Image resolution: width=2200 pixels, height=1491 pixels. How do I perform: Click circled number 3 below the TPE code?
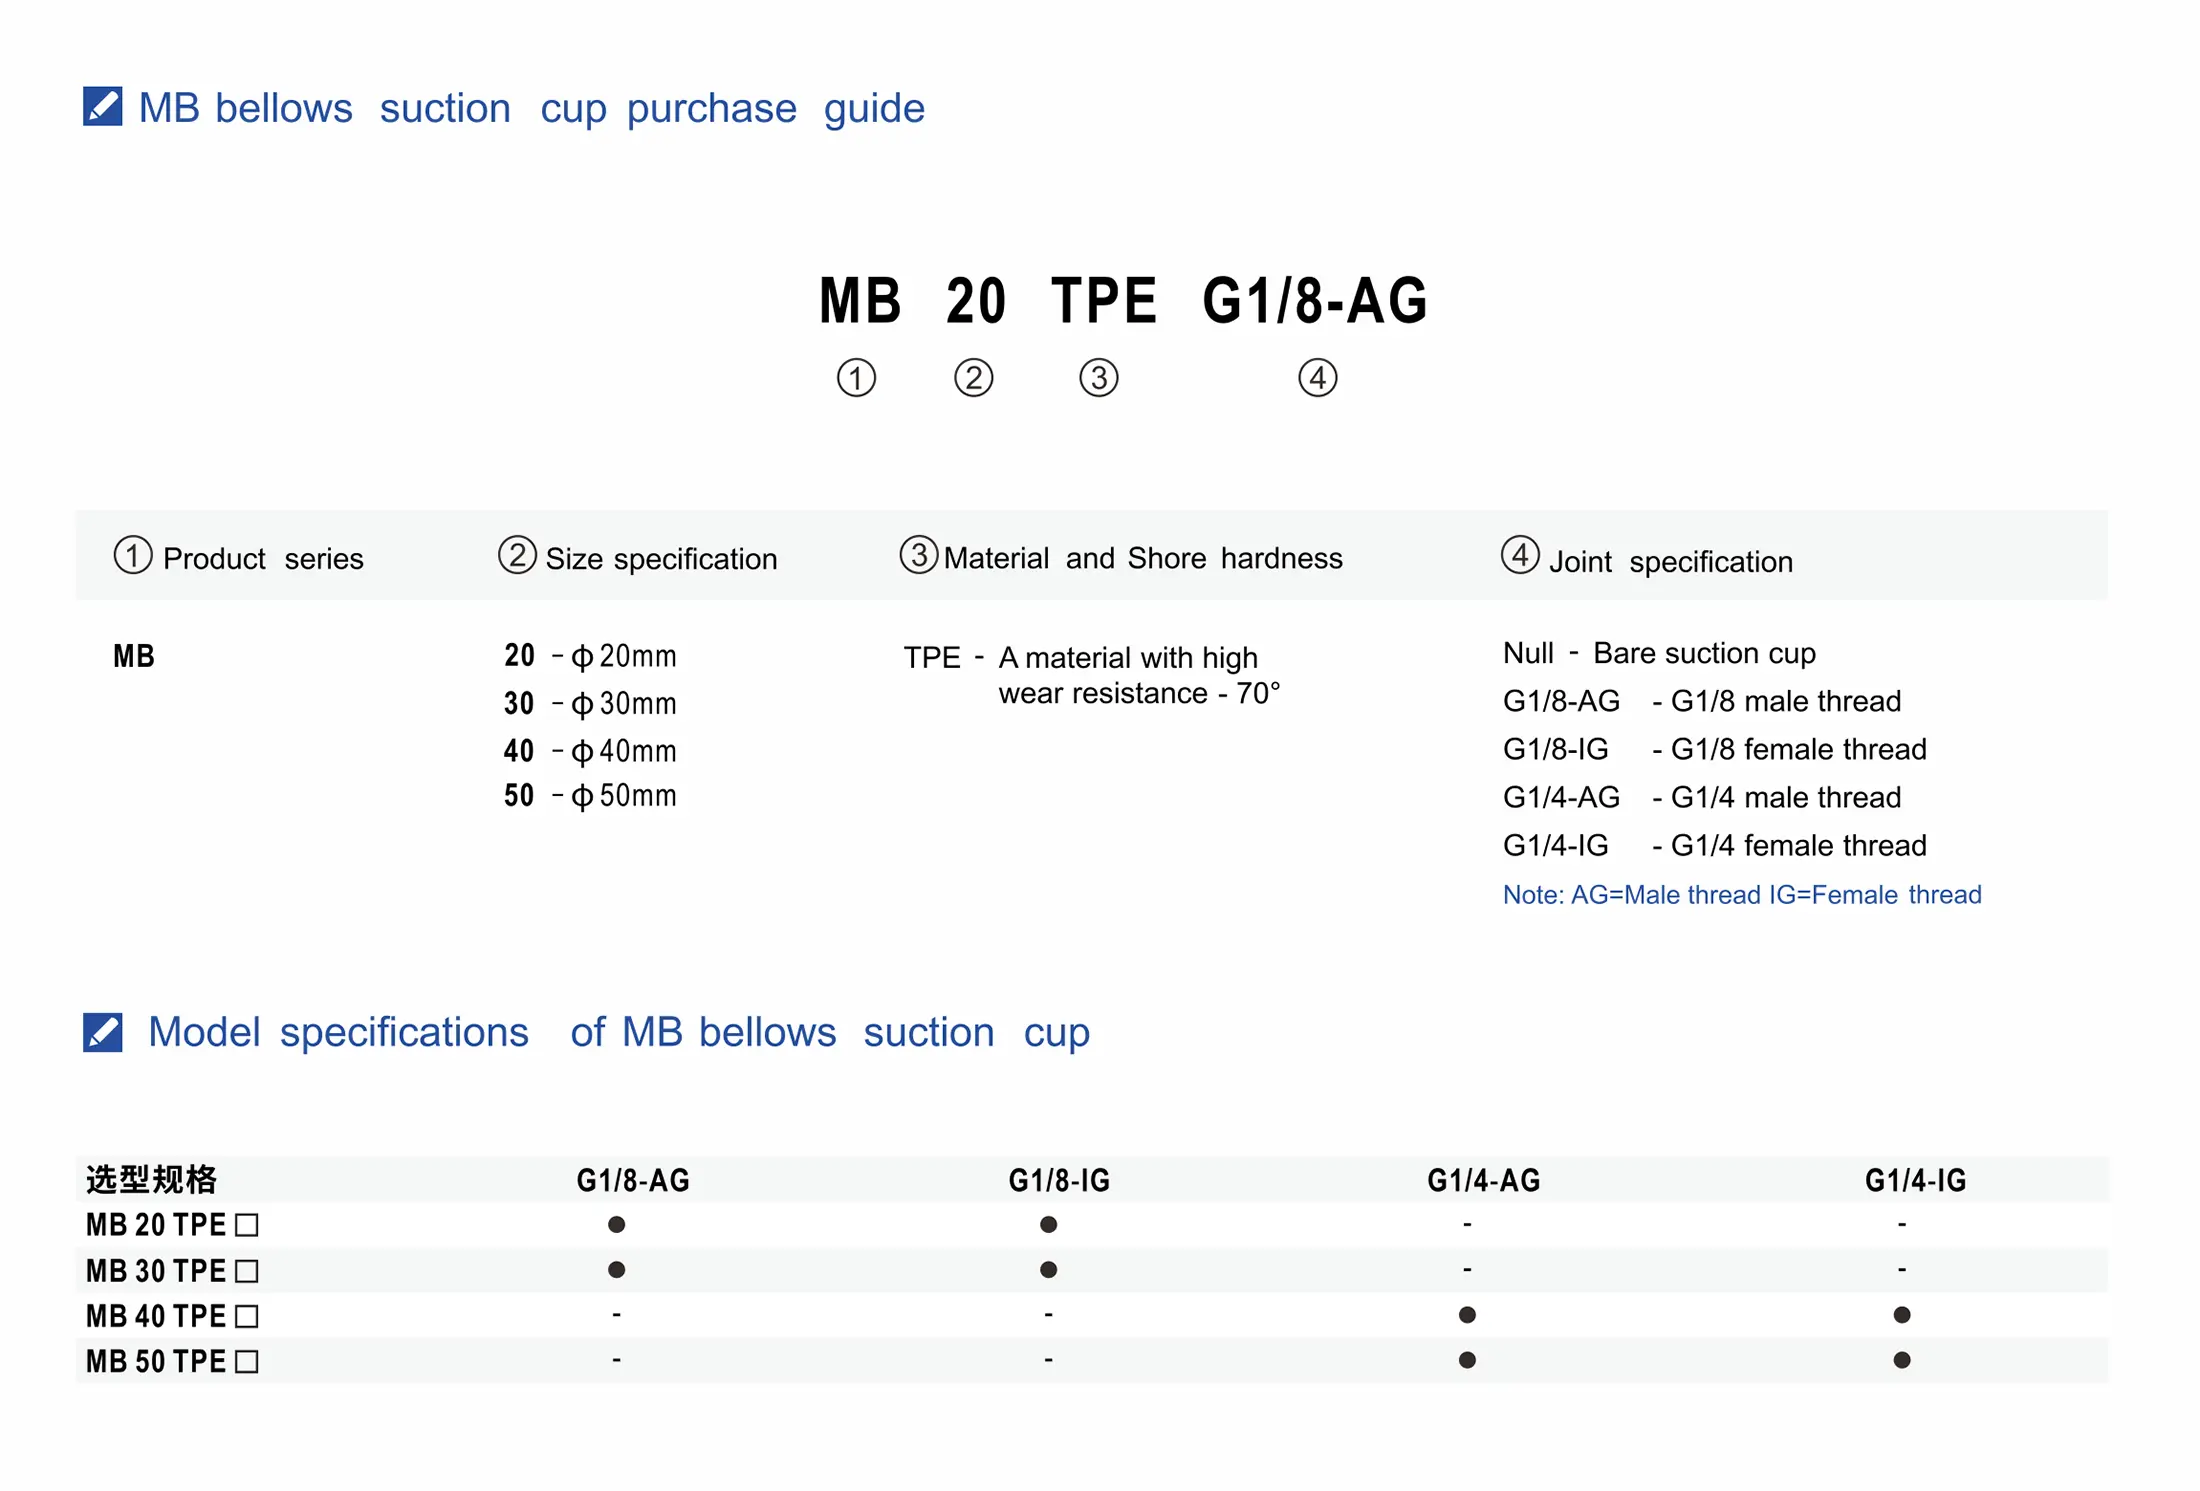pos(1098,378)
